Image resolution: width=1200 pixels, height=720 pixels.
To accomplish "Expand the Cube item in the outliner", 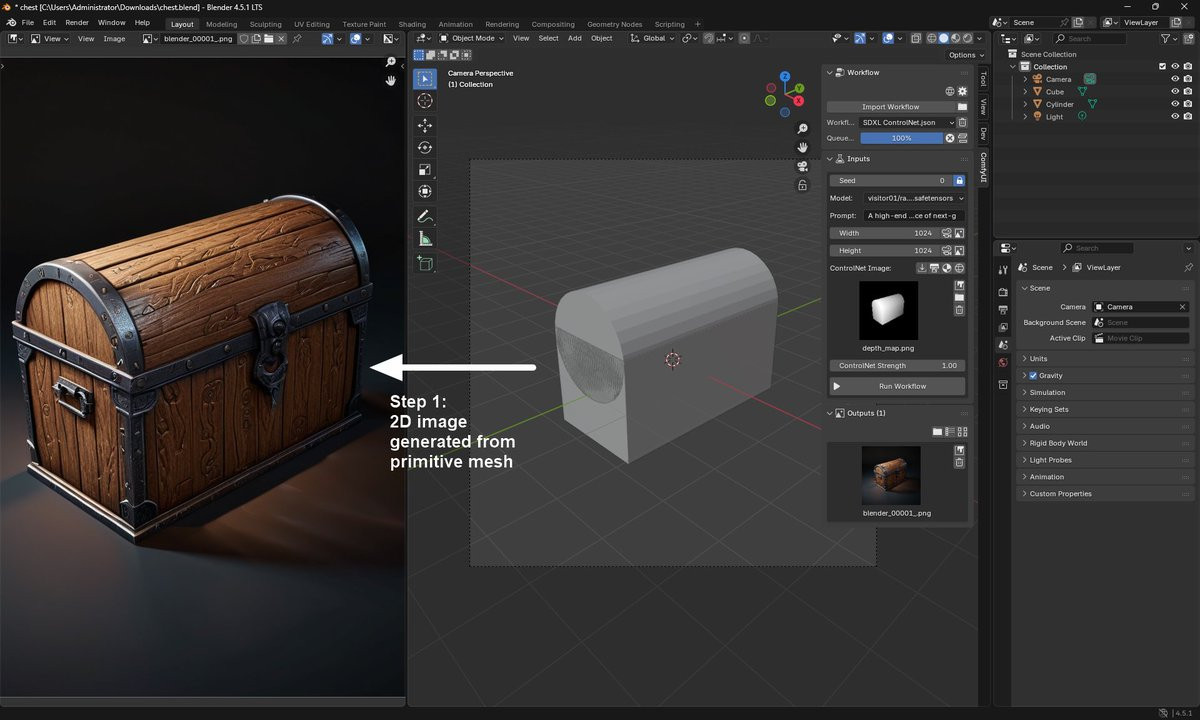I will (x=1025, y=92).
